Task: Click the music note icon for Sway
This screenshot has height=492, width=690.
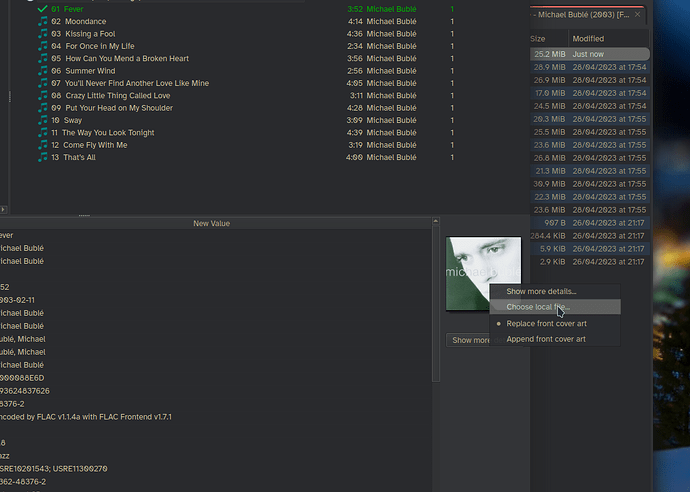Action: 42,120
